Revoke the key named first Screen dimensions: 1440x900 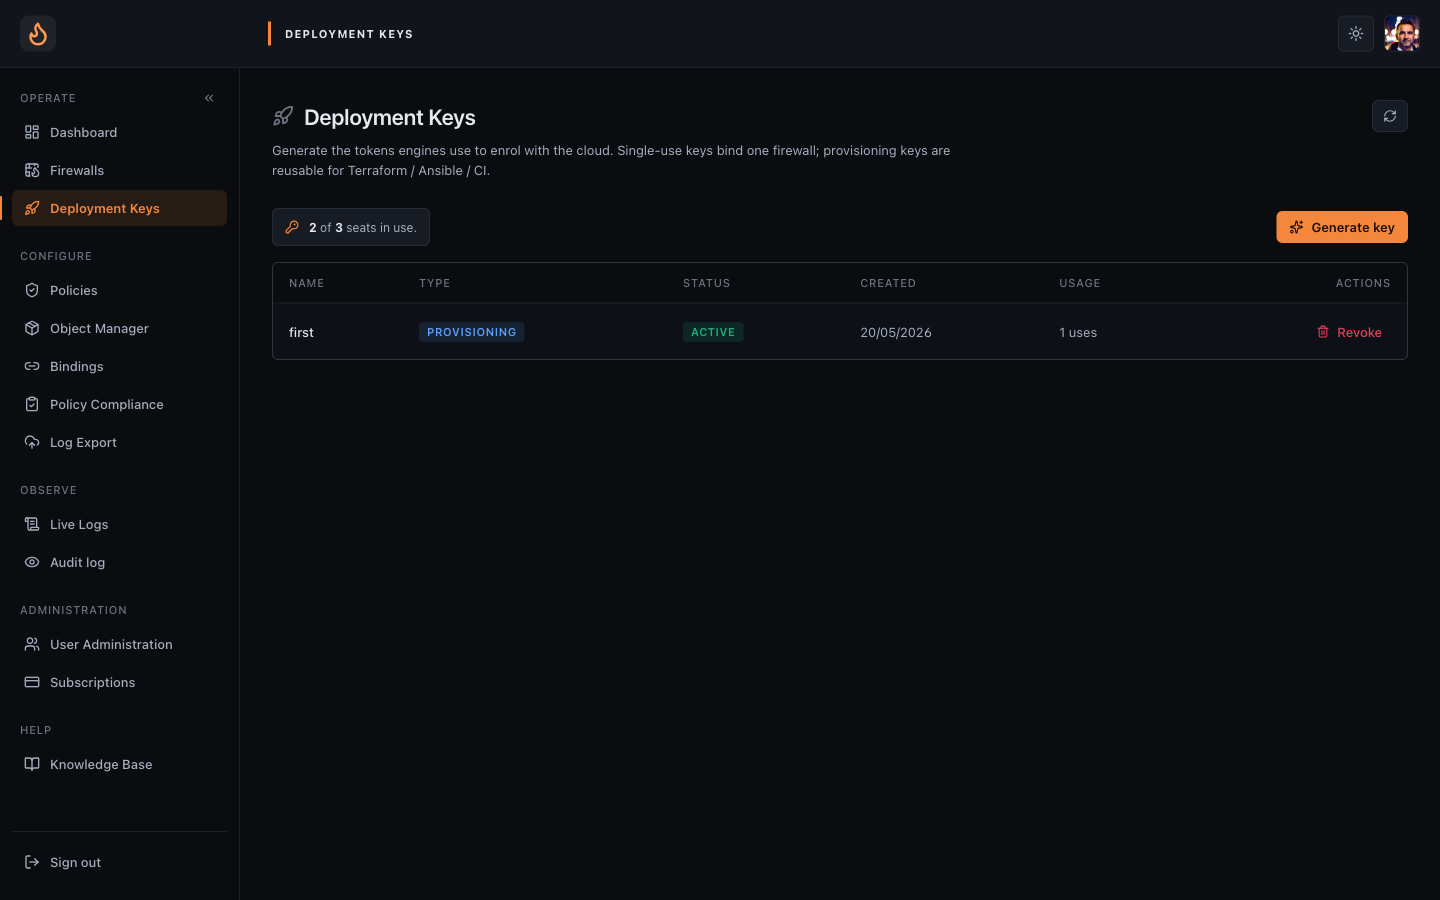pyautogui.click(x=1349, y=332)
